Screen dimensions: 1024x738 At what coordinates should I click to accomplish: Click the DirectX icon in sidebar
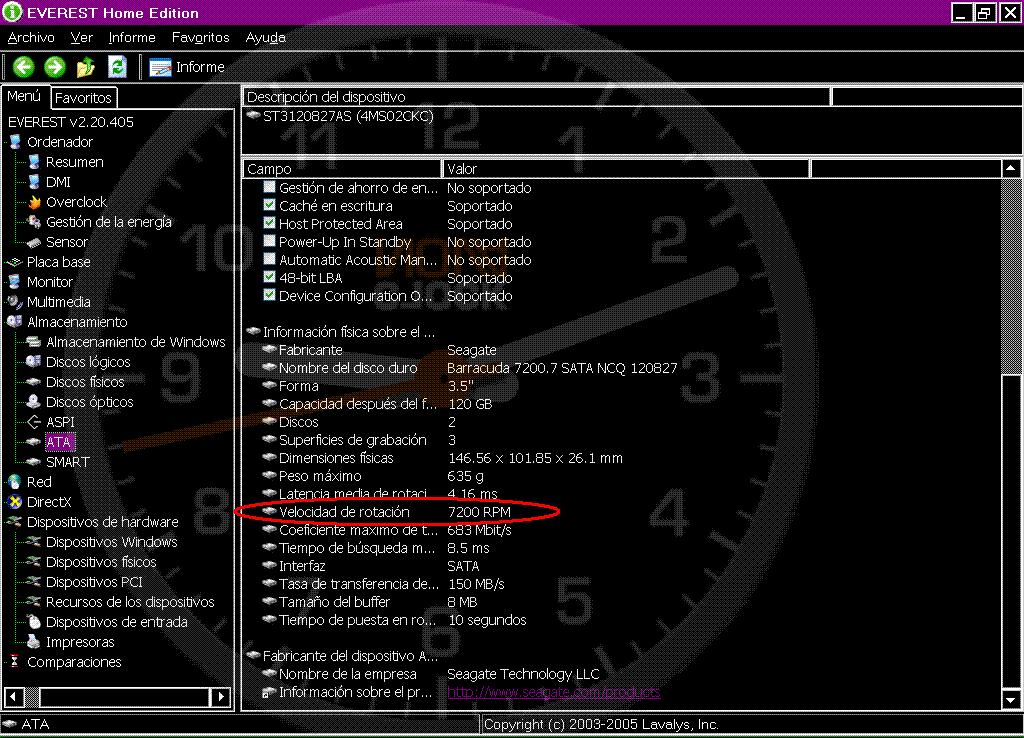pyautogui.click(x=14, y=502)
